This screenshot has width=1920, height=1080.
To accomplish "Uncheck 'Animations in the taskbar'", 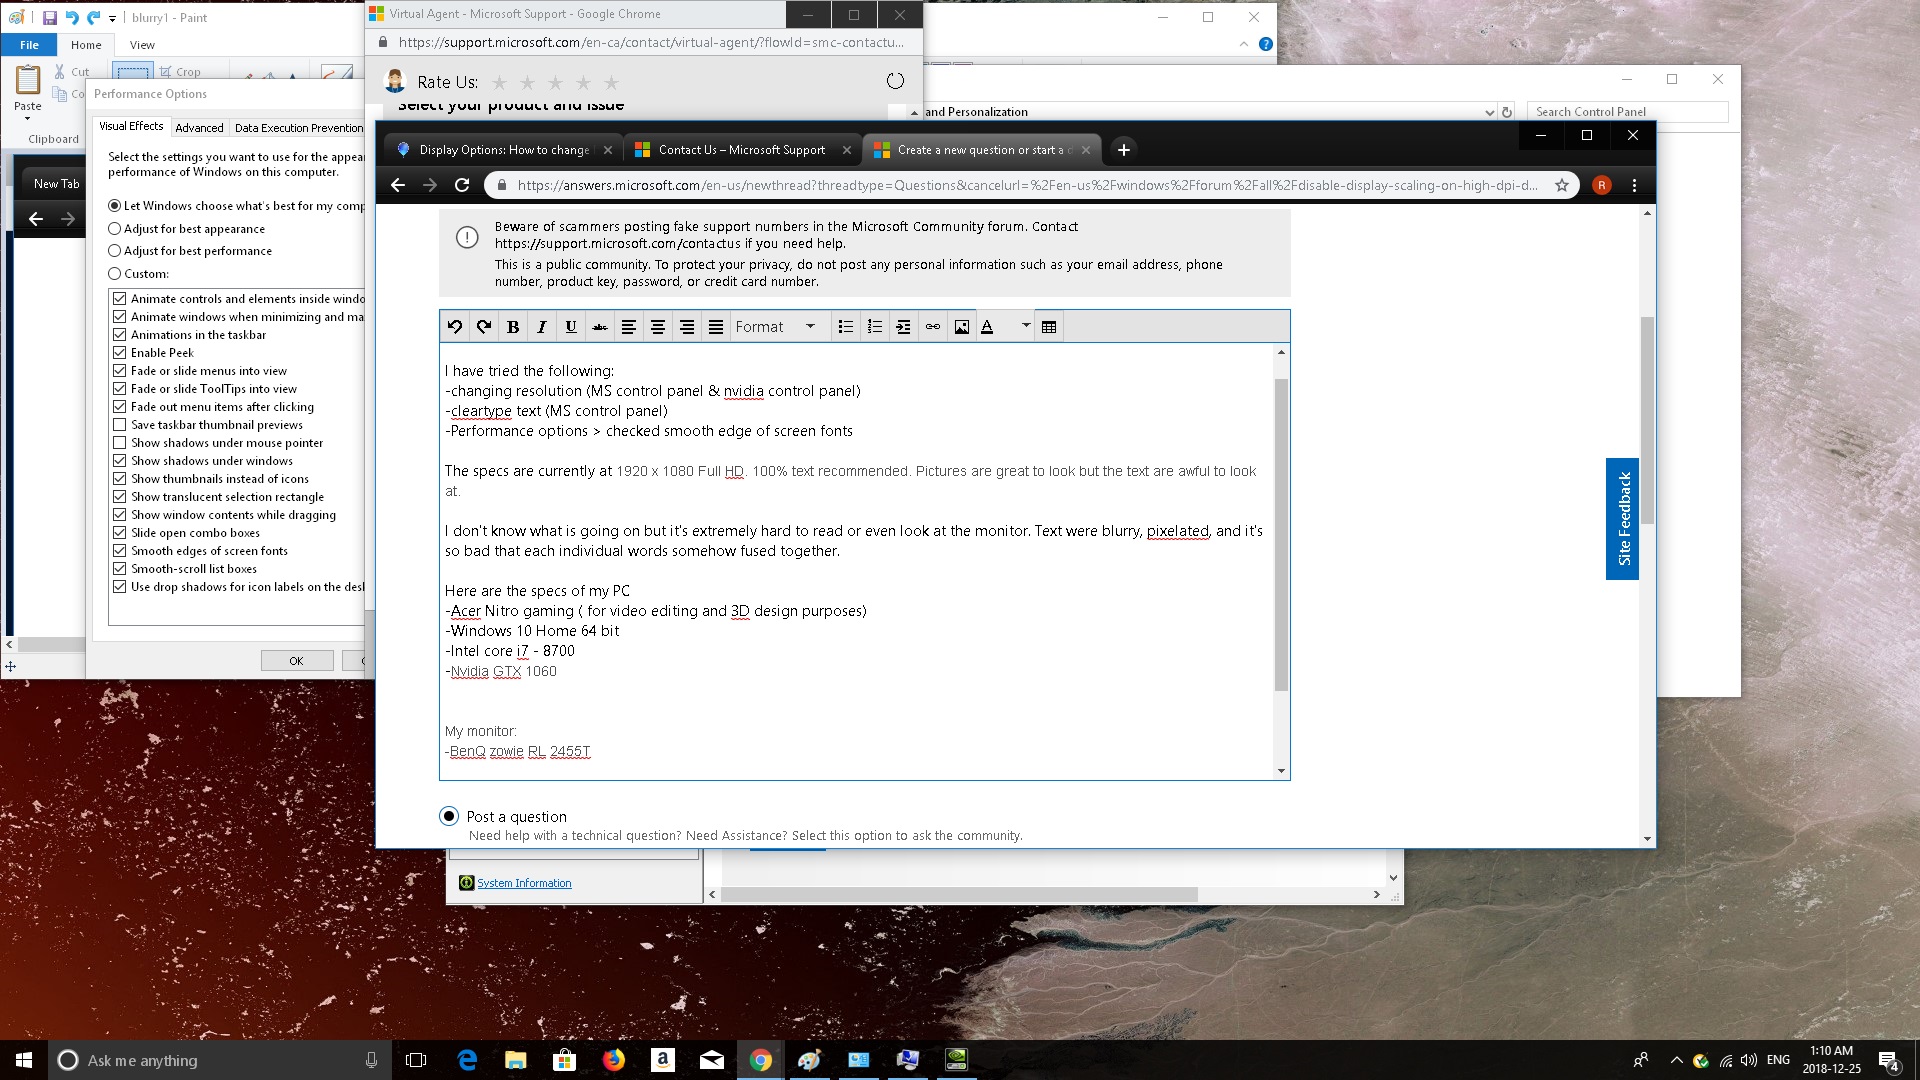I will (120, 335).
